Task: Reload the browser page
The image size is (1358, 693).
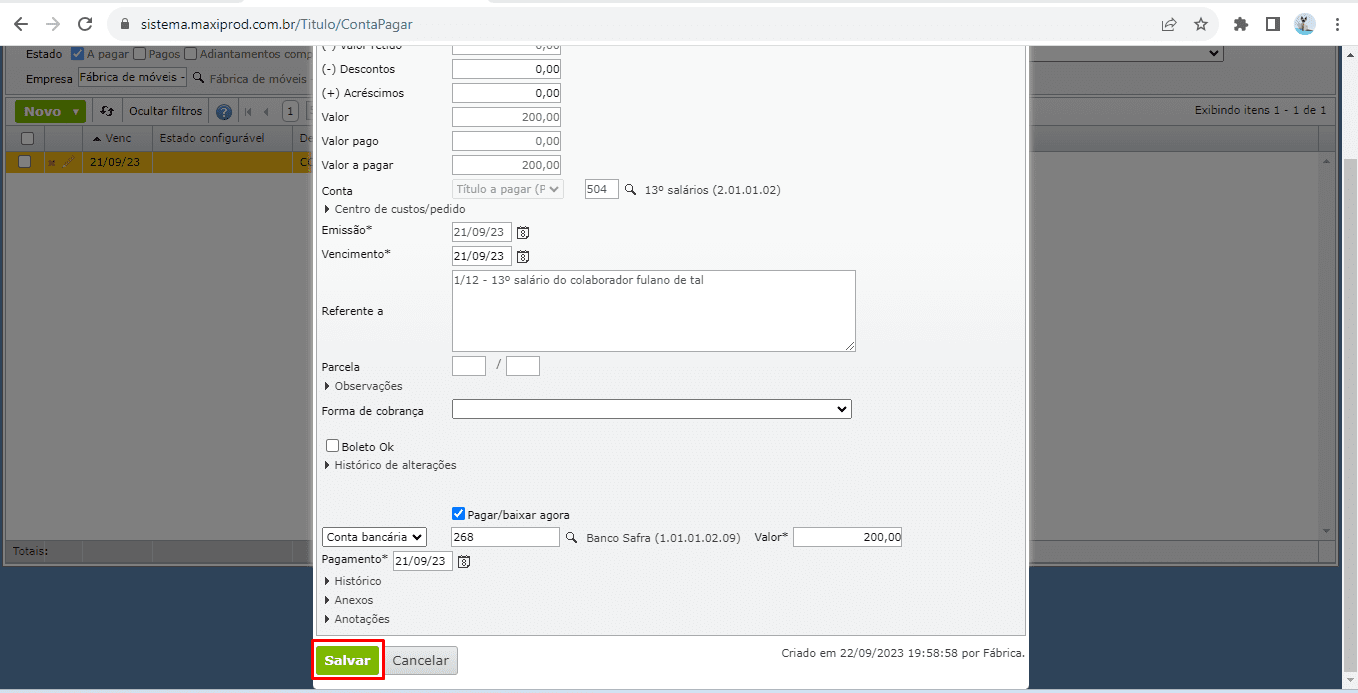Action: (85, 24)
